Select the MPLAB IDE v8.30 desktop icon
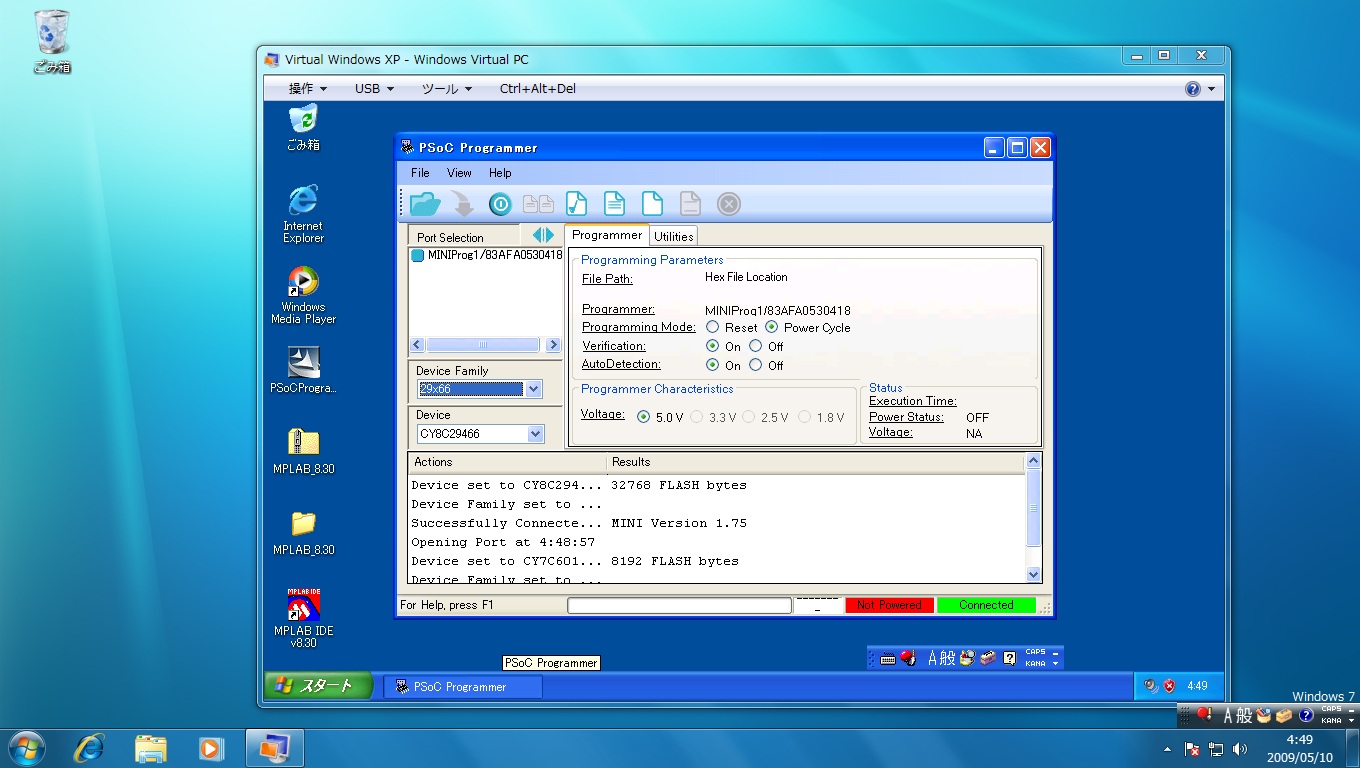Image resolution: width=1360 pixels, height=768 pixels. tap(303, 618)
